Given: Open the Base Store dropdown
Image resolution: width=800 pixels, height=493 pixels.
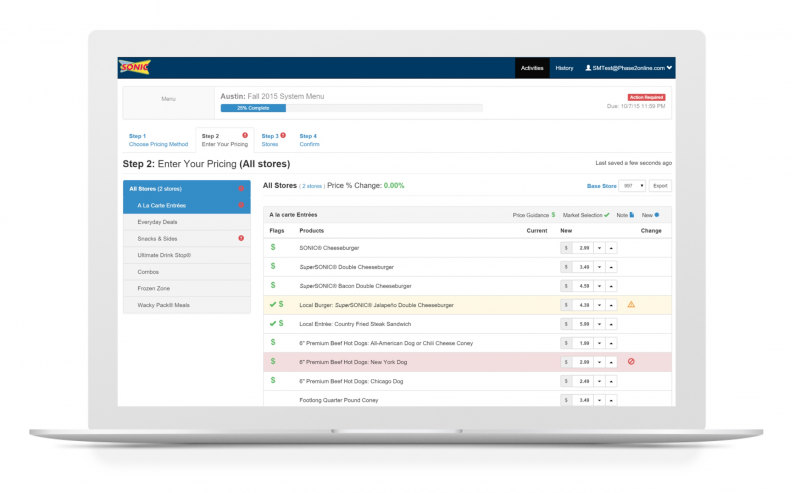Looking at the screenshot, I should [632, 186].
